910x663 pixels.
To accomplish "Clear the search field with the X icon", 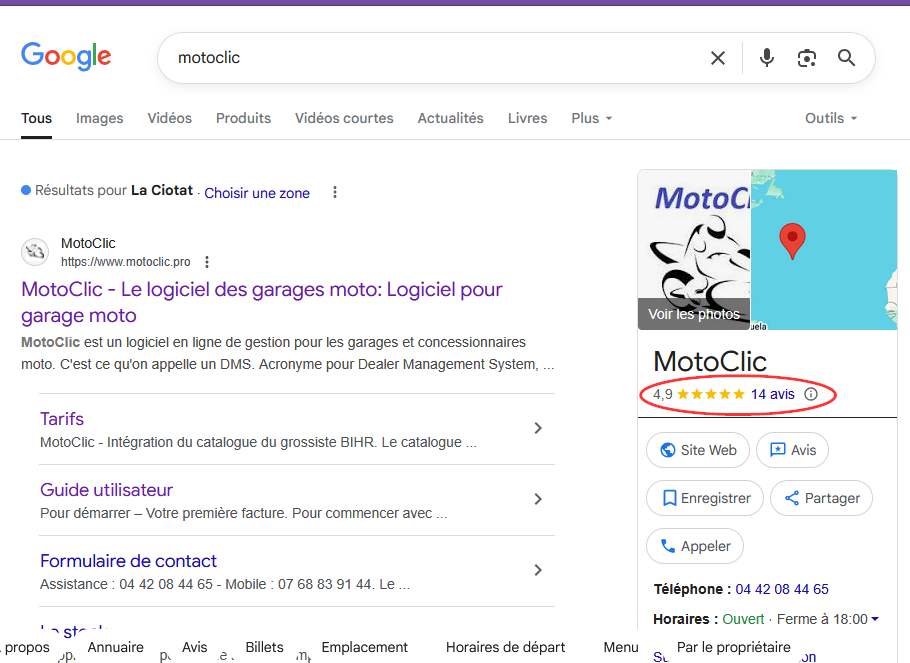I will pyautogui.click(x=718, y=58).
